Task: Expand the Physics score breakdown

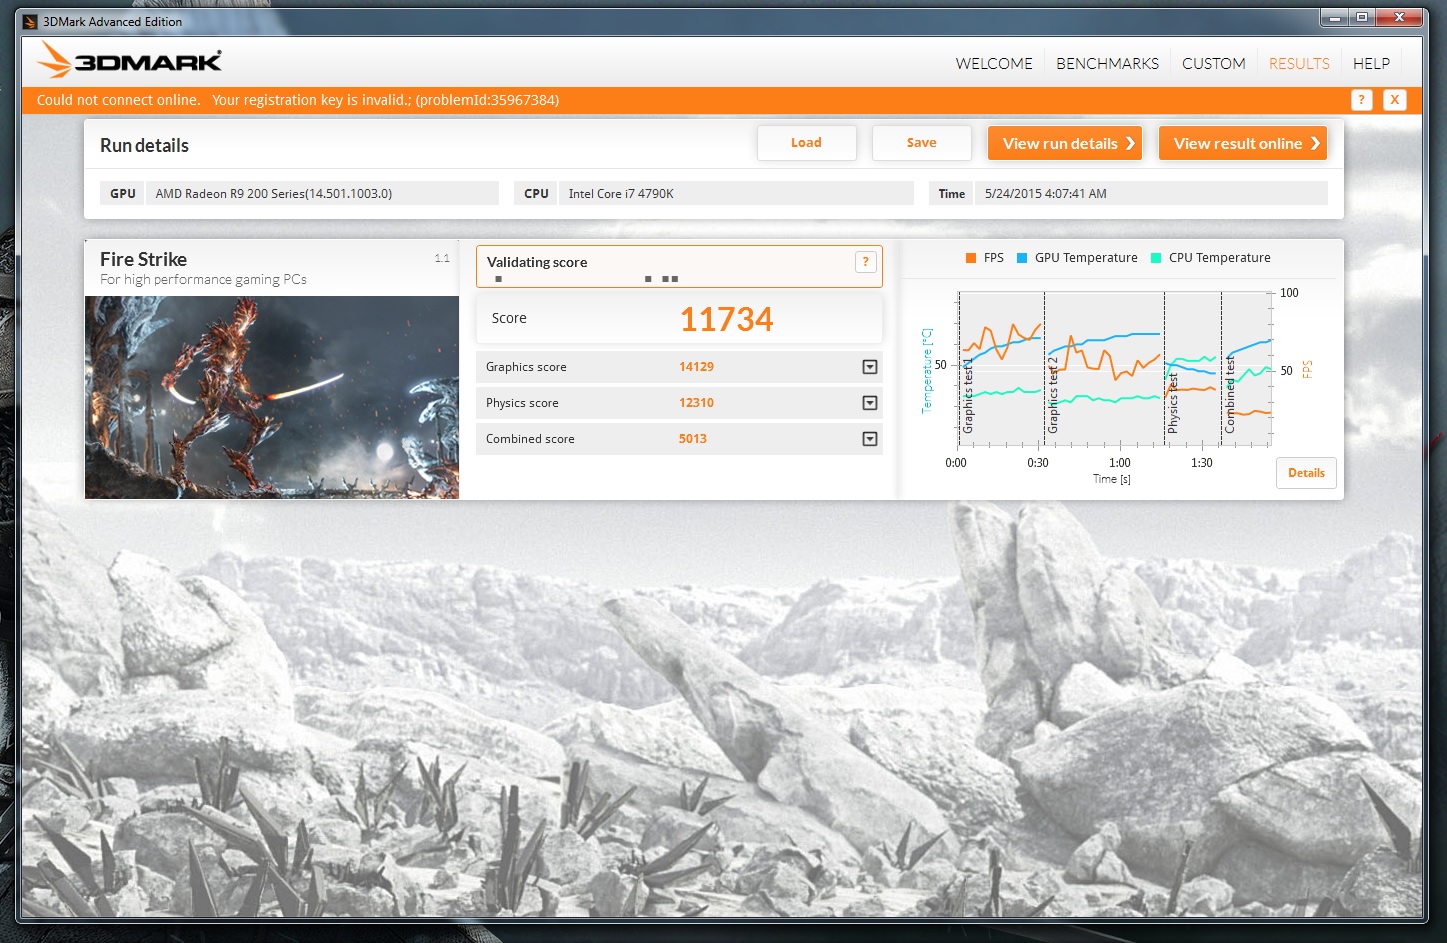Action: (869, 403)
